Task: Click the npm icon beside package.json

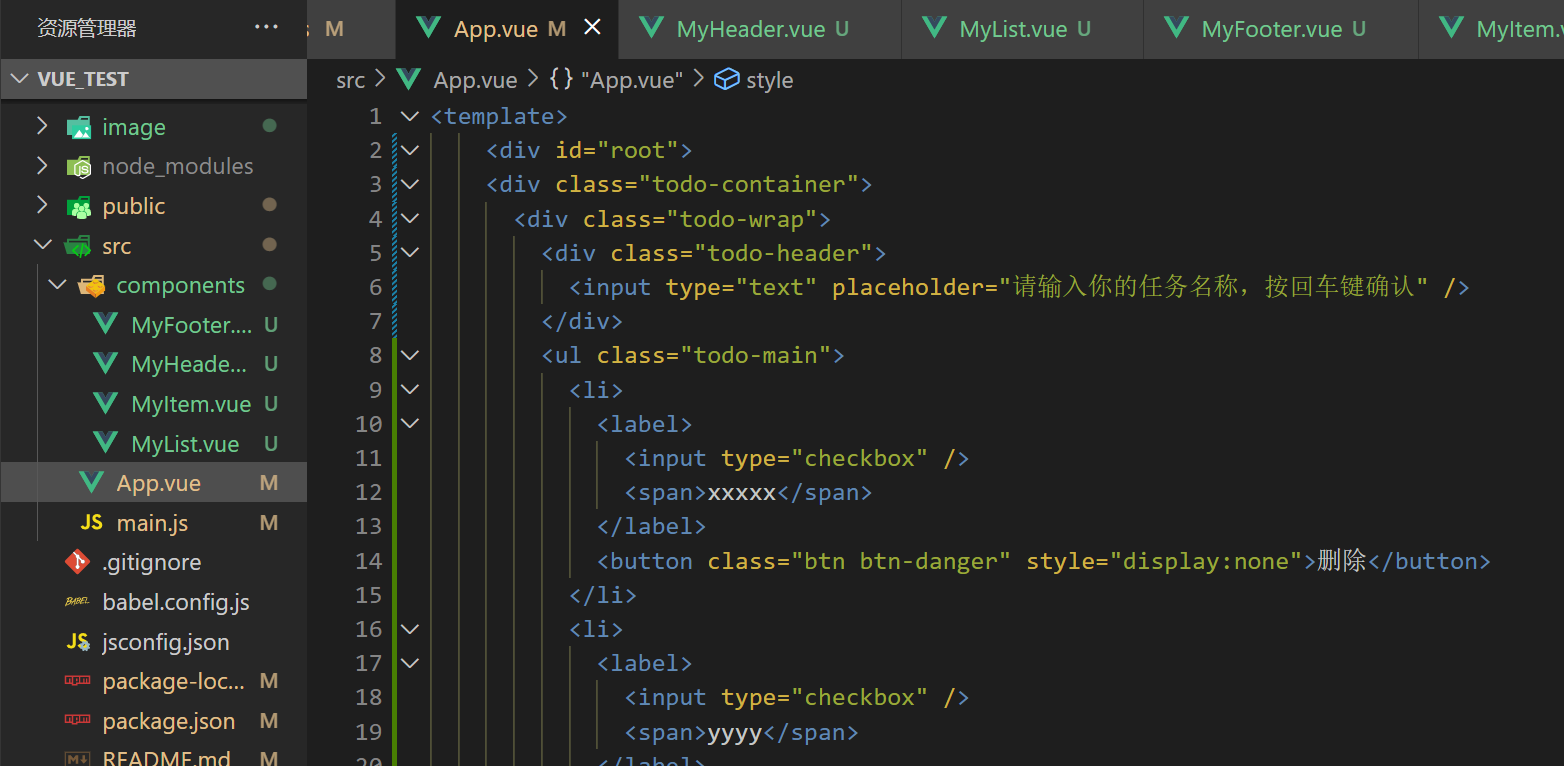Action: [x=77, y=721]
